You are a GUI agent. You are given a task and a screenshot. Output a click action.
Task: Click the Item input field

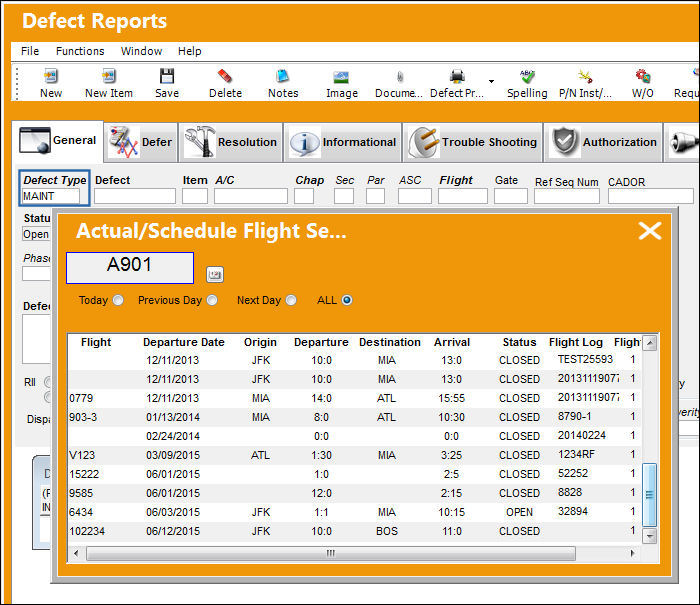click(x=195, y=196)
